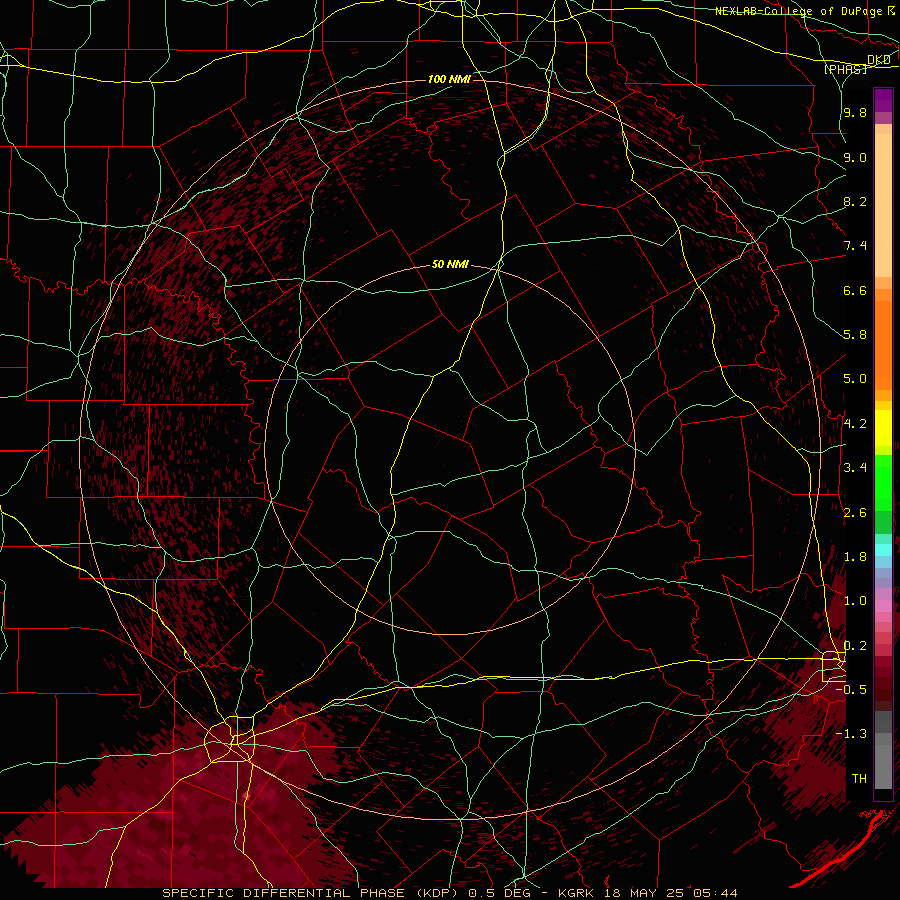Click the 7.4 scale value
Screen dimensions: 900x900
coord(855,246)
